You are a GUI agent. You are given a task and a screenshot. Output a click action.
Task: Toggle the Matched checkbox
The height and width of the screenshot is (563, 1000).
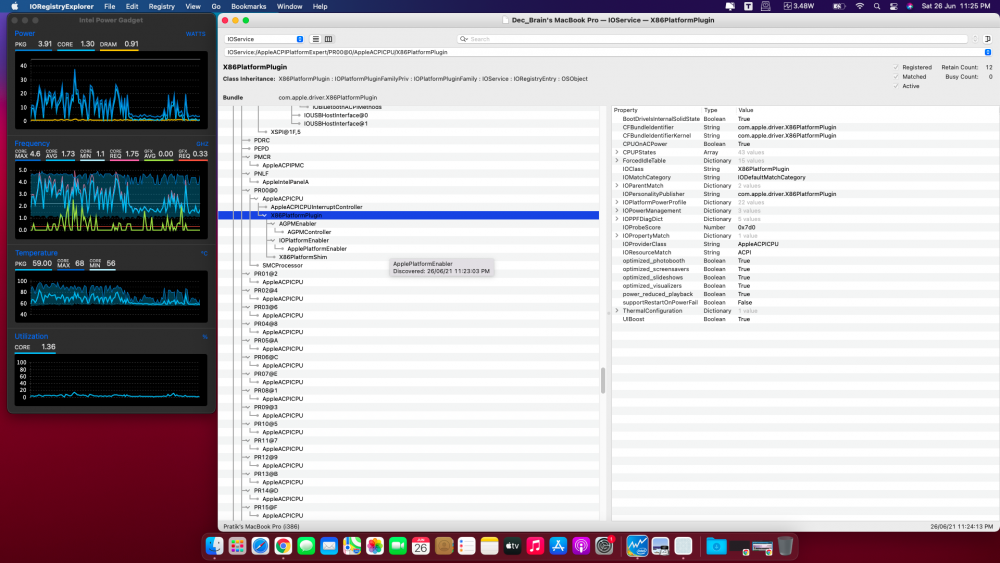(896, 77)
